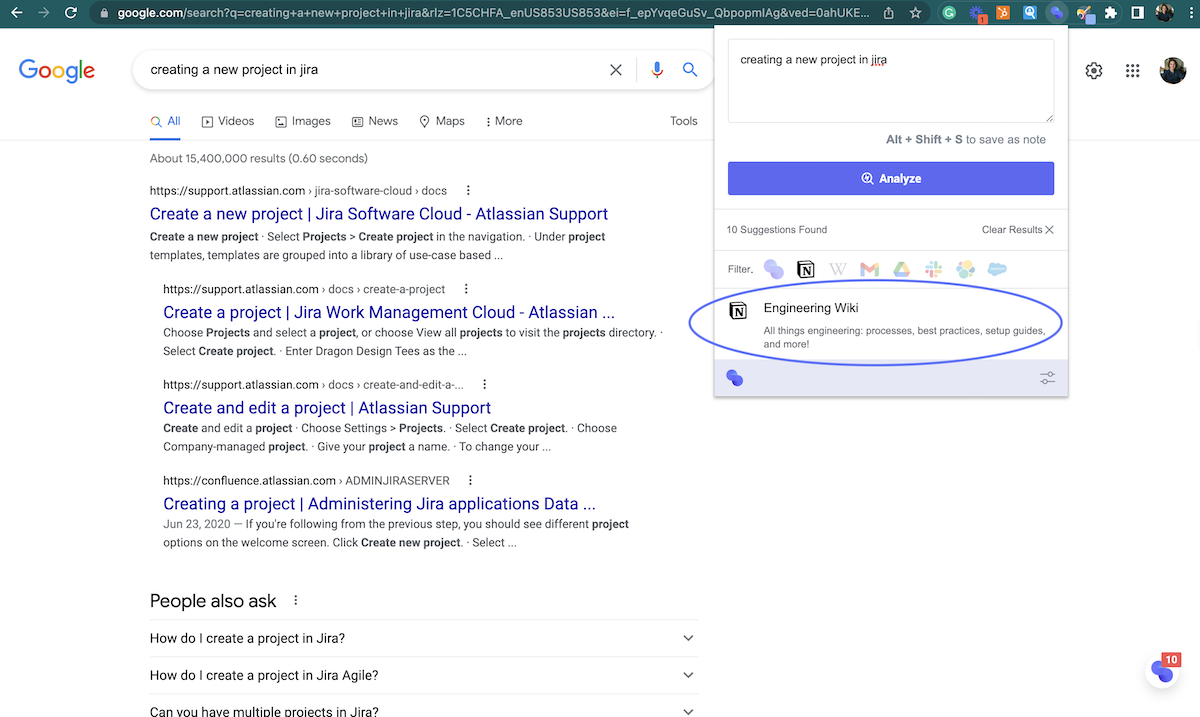Click the extension query text area
The width and height of the screenshot is (1200, 717).
coord(891,81)
